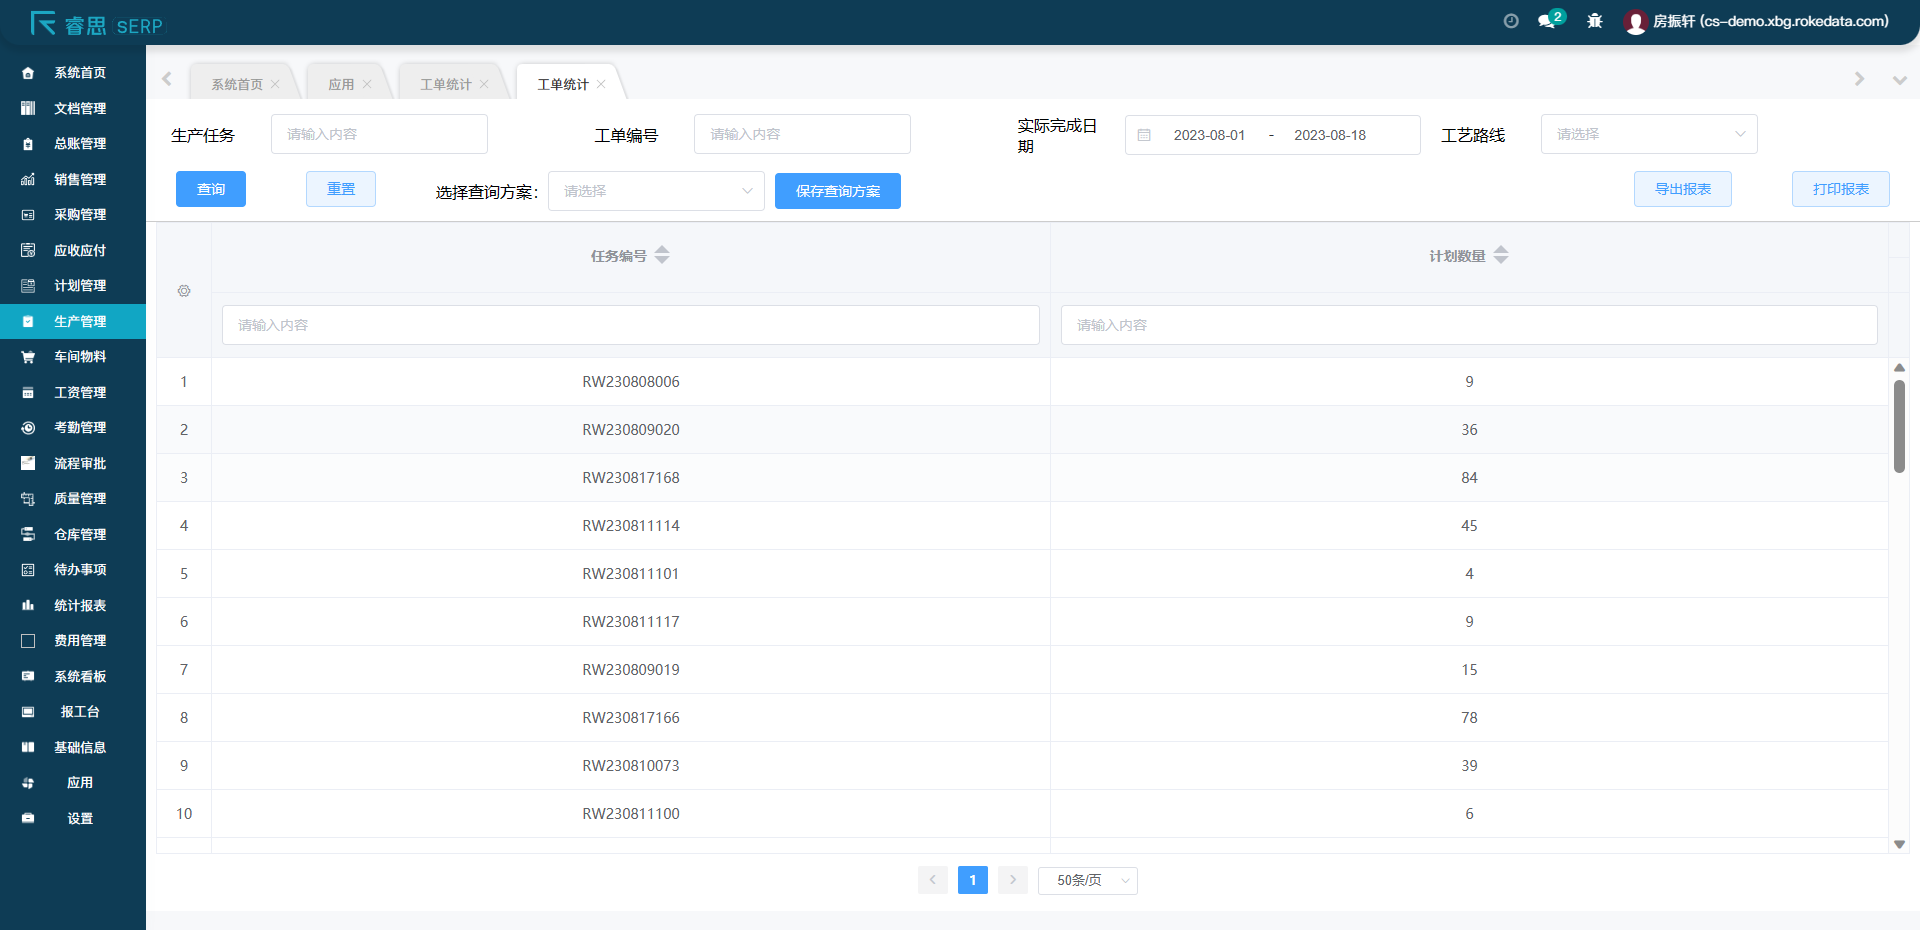1920x930 pixels.
Task: Close the active 工单统计 tab
Action: click(601, 85)
